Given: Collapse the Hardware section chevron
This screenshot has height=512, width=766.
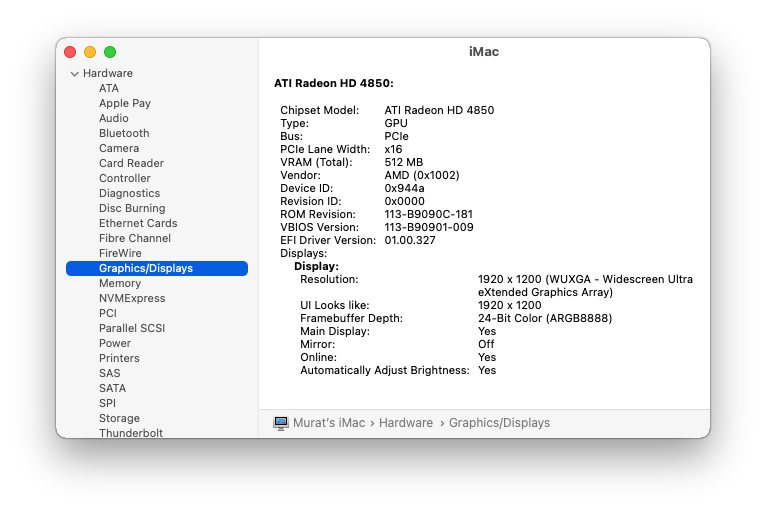Looking at the screenshot, I should tap(74, 74).
